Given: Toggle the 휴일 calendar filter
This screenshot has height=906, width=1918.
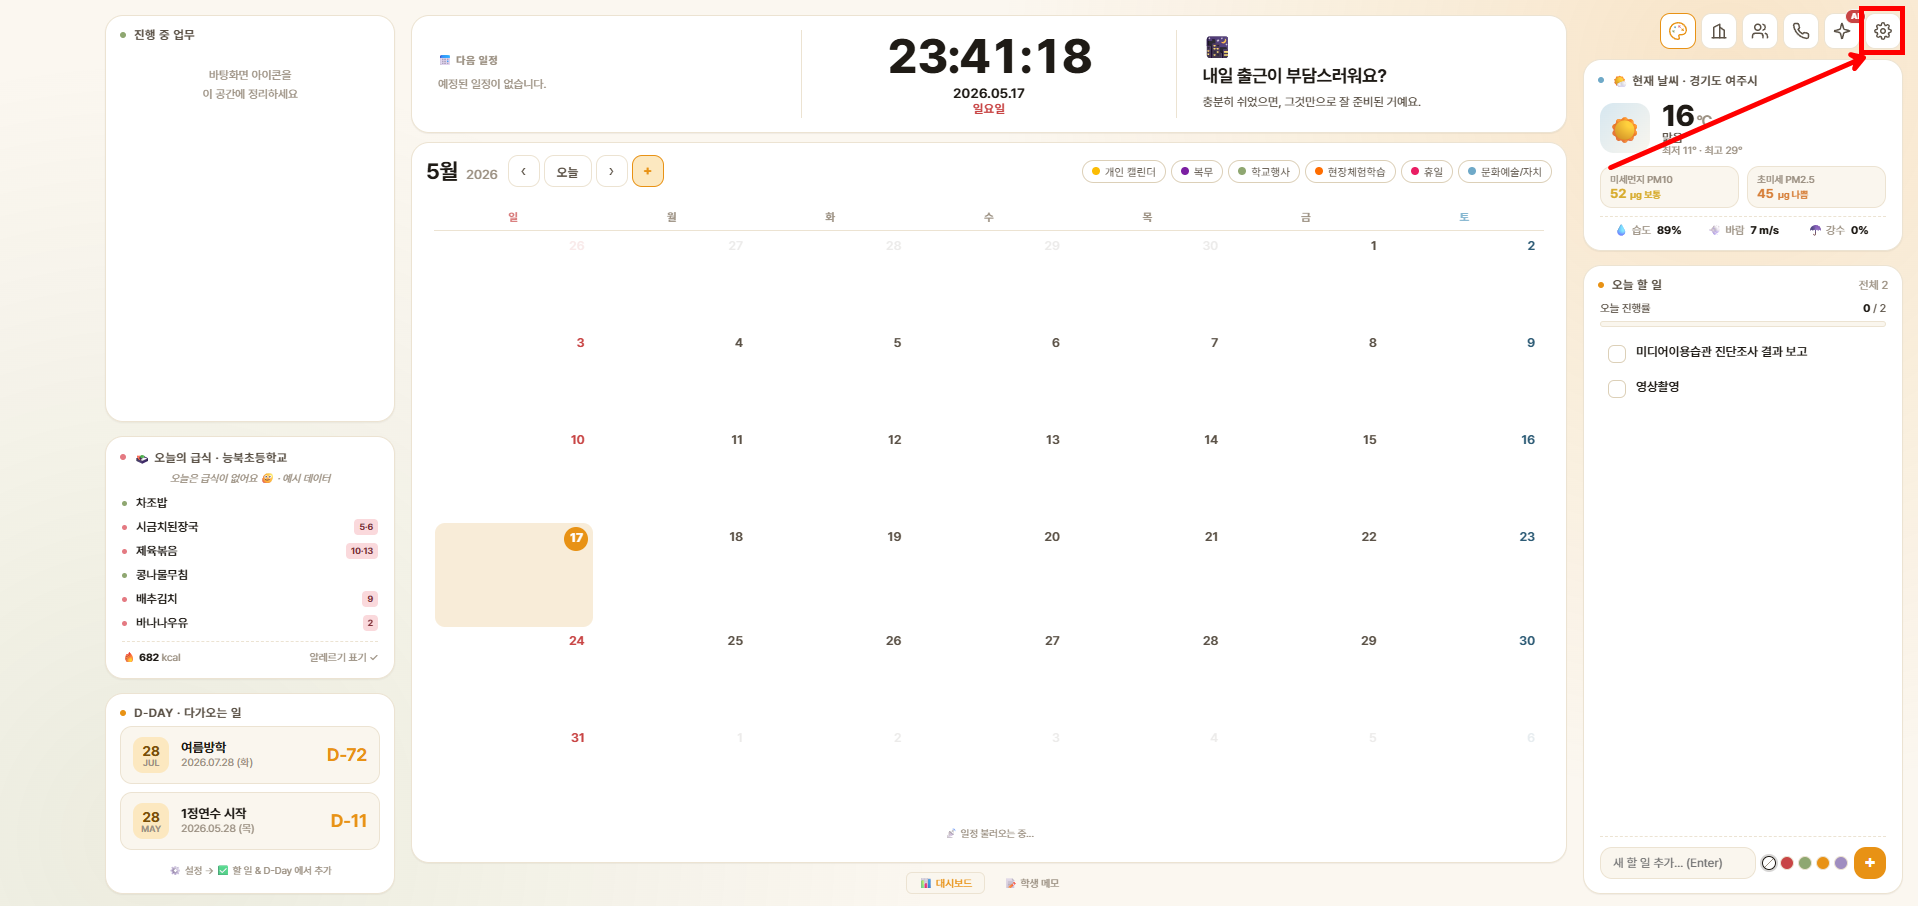Looking at the screenshot, I should pos(1427,172).
